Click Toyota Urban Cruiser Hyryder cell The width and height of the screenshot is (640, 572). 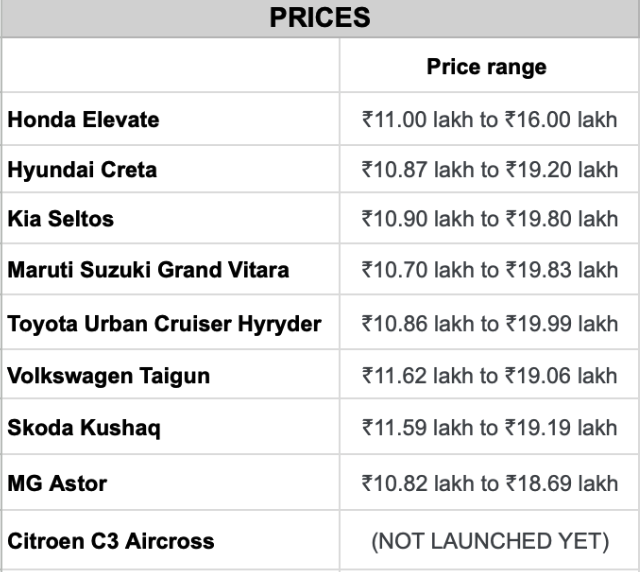pyautogui.click(x=164, y=324)
